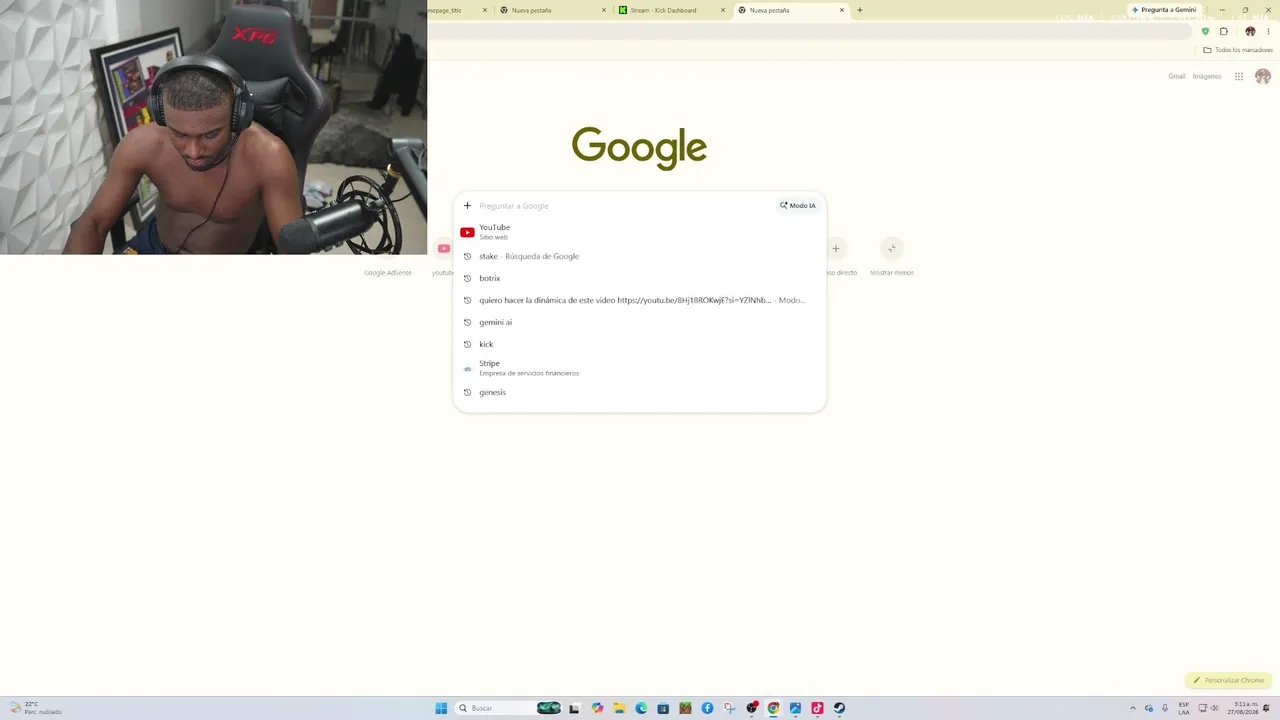Open Chrome profile avatar in toolbar
The width and height of the screenshot is (1280, 720).
[1250, 31]
